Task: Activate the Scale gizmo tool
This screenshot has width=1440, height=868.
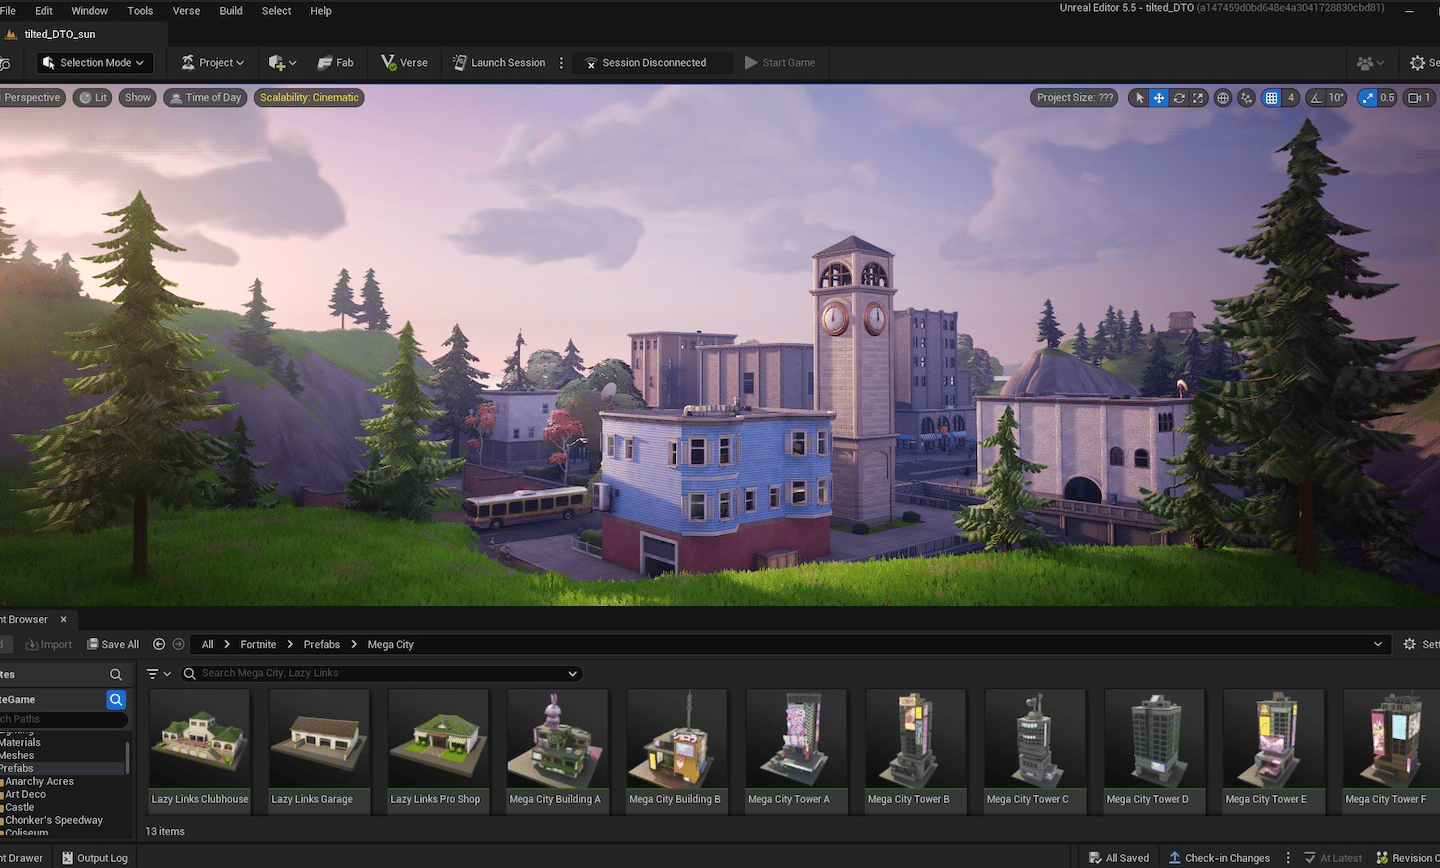Action: pyautogui.click(x=1198, y=98)
